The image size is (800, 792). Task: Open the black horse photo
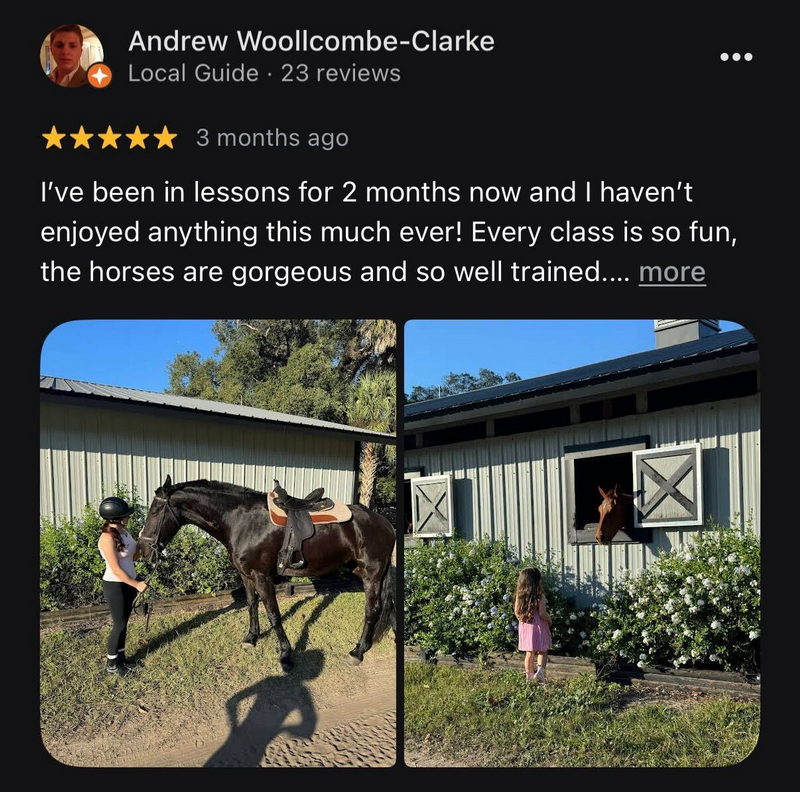click(218, 543)
